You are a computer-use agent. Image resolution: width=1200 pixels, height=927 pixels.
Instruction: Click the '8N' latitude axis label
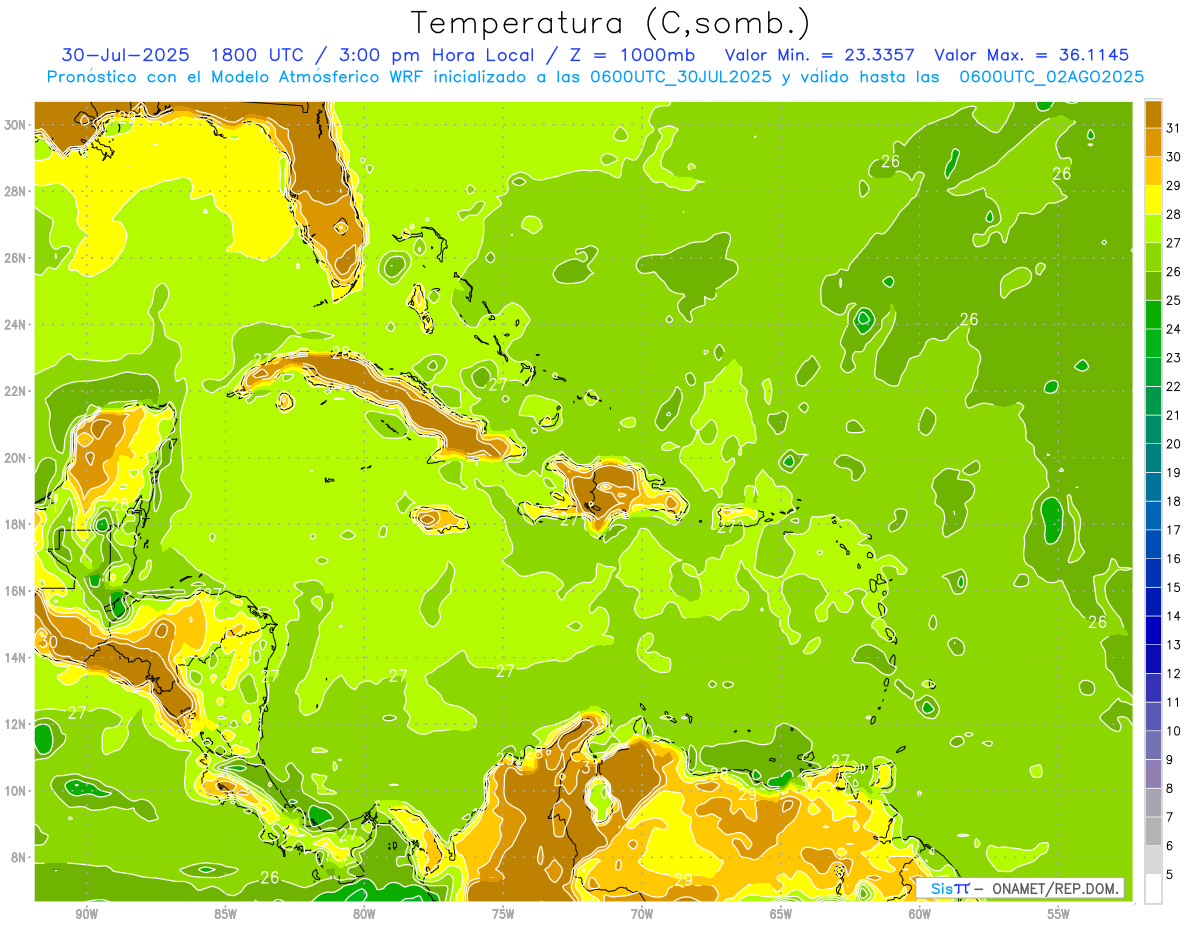[x=20, y=858]
